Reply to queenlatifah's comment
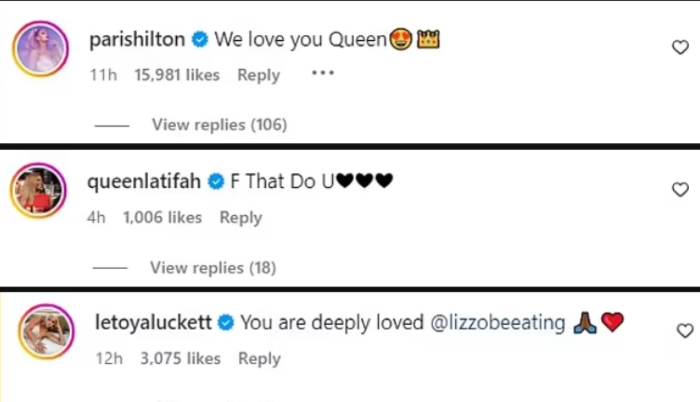 (241, 217)
